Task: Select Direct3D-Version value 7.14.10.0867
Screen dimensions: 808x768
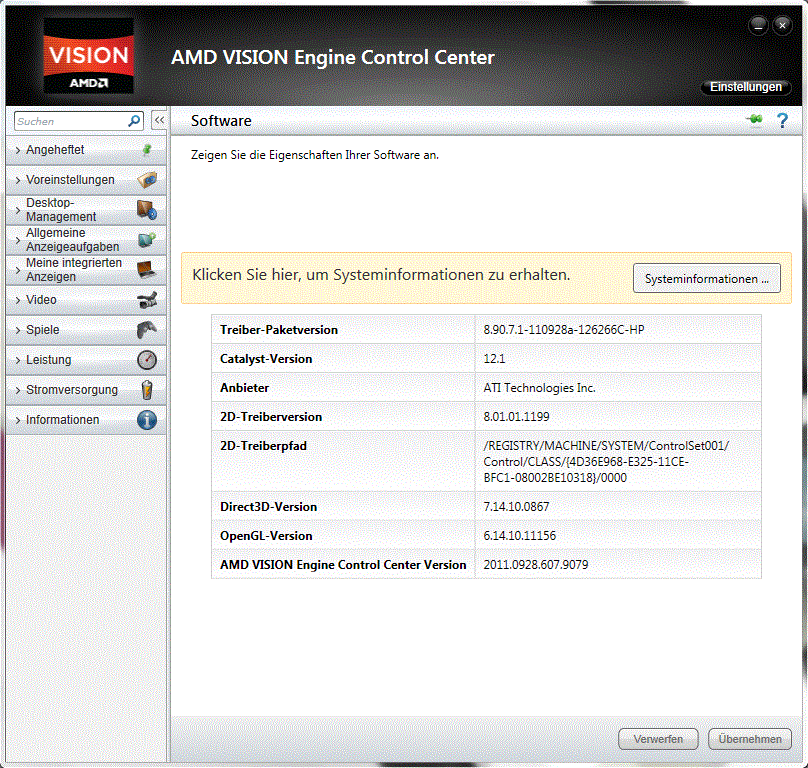Action: (x=516, y=507)
